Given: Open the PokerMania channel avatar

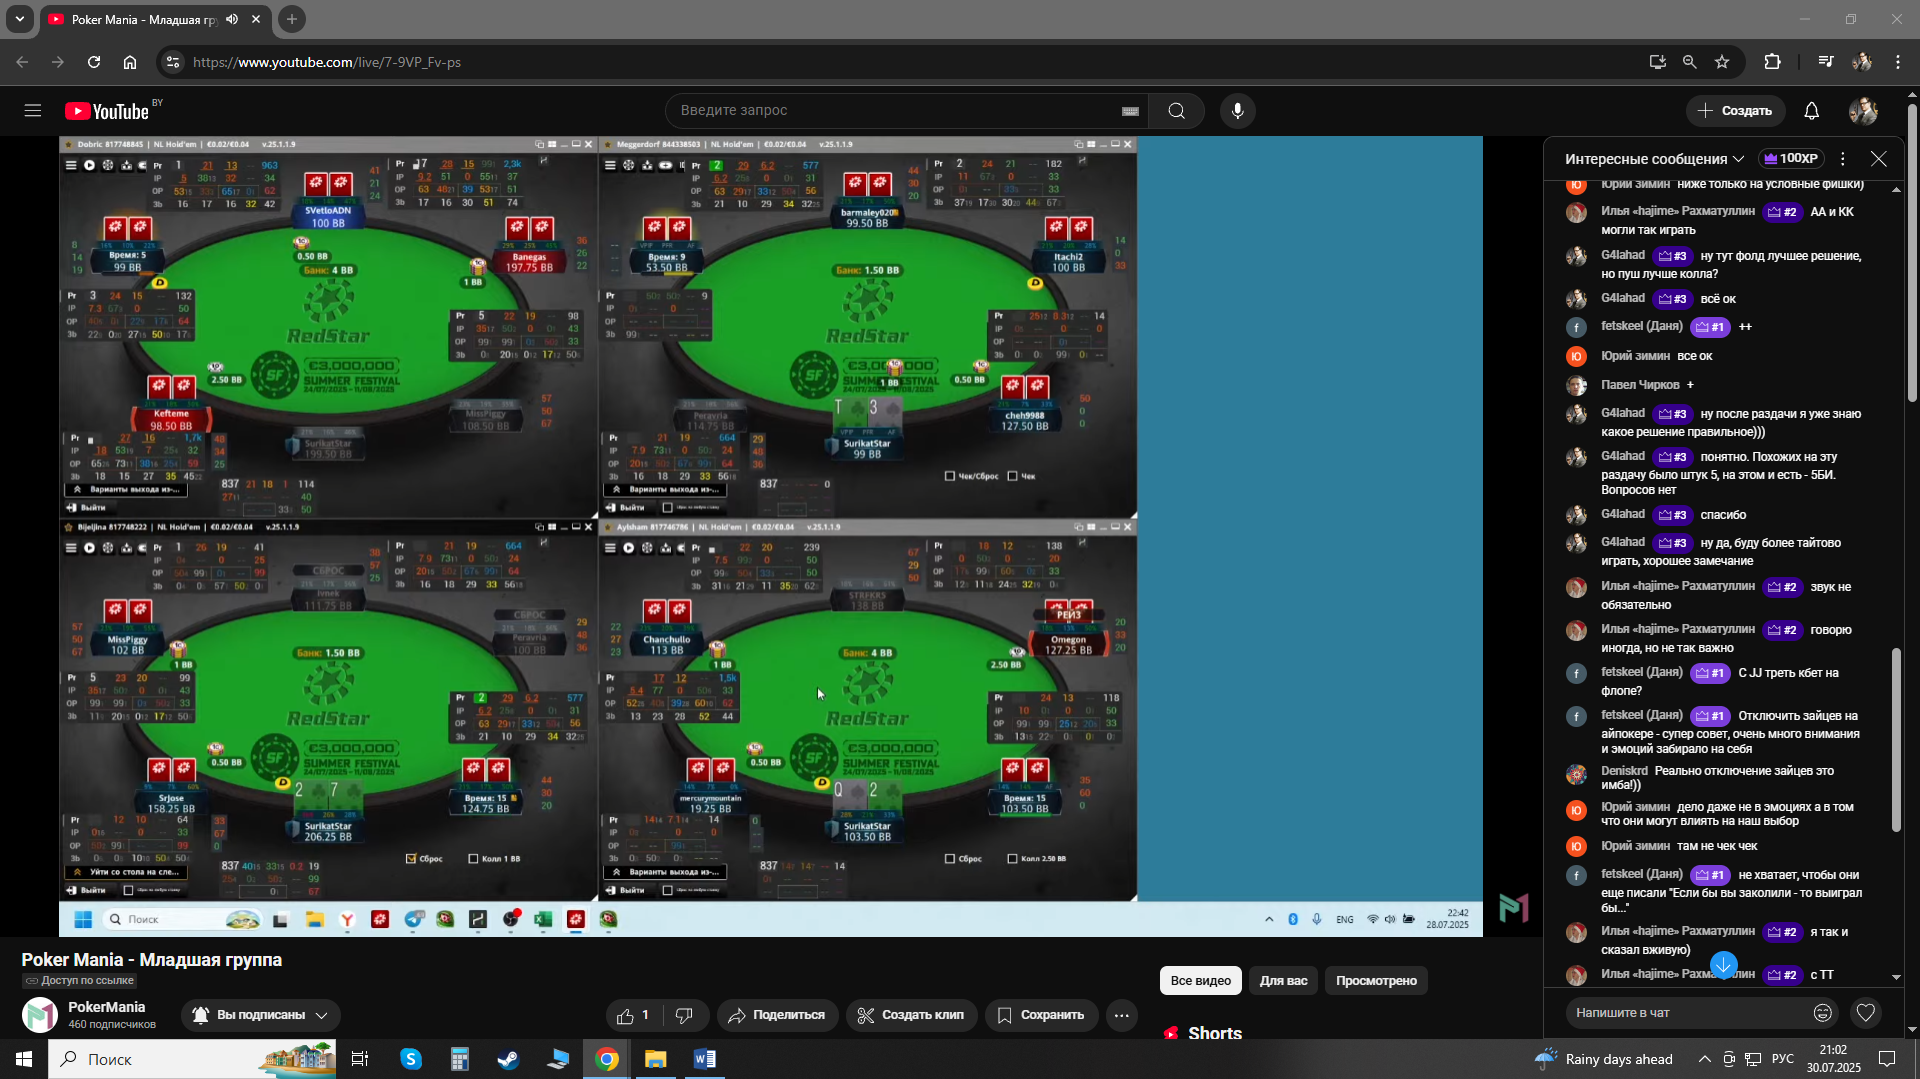Looking at the screenshot, I should click(x=40, y=1015).
